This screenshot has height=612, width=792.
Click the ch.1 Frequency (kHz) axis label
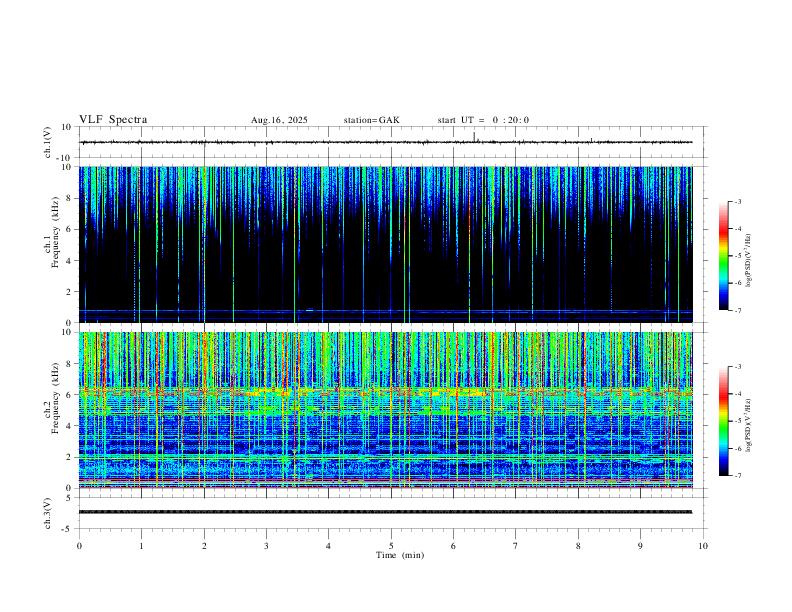[x=52, y=233]
